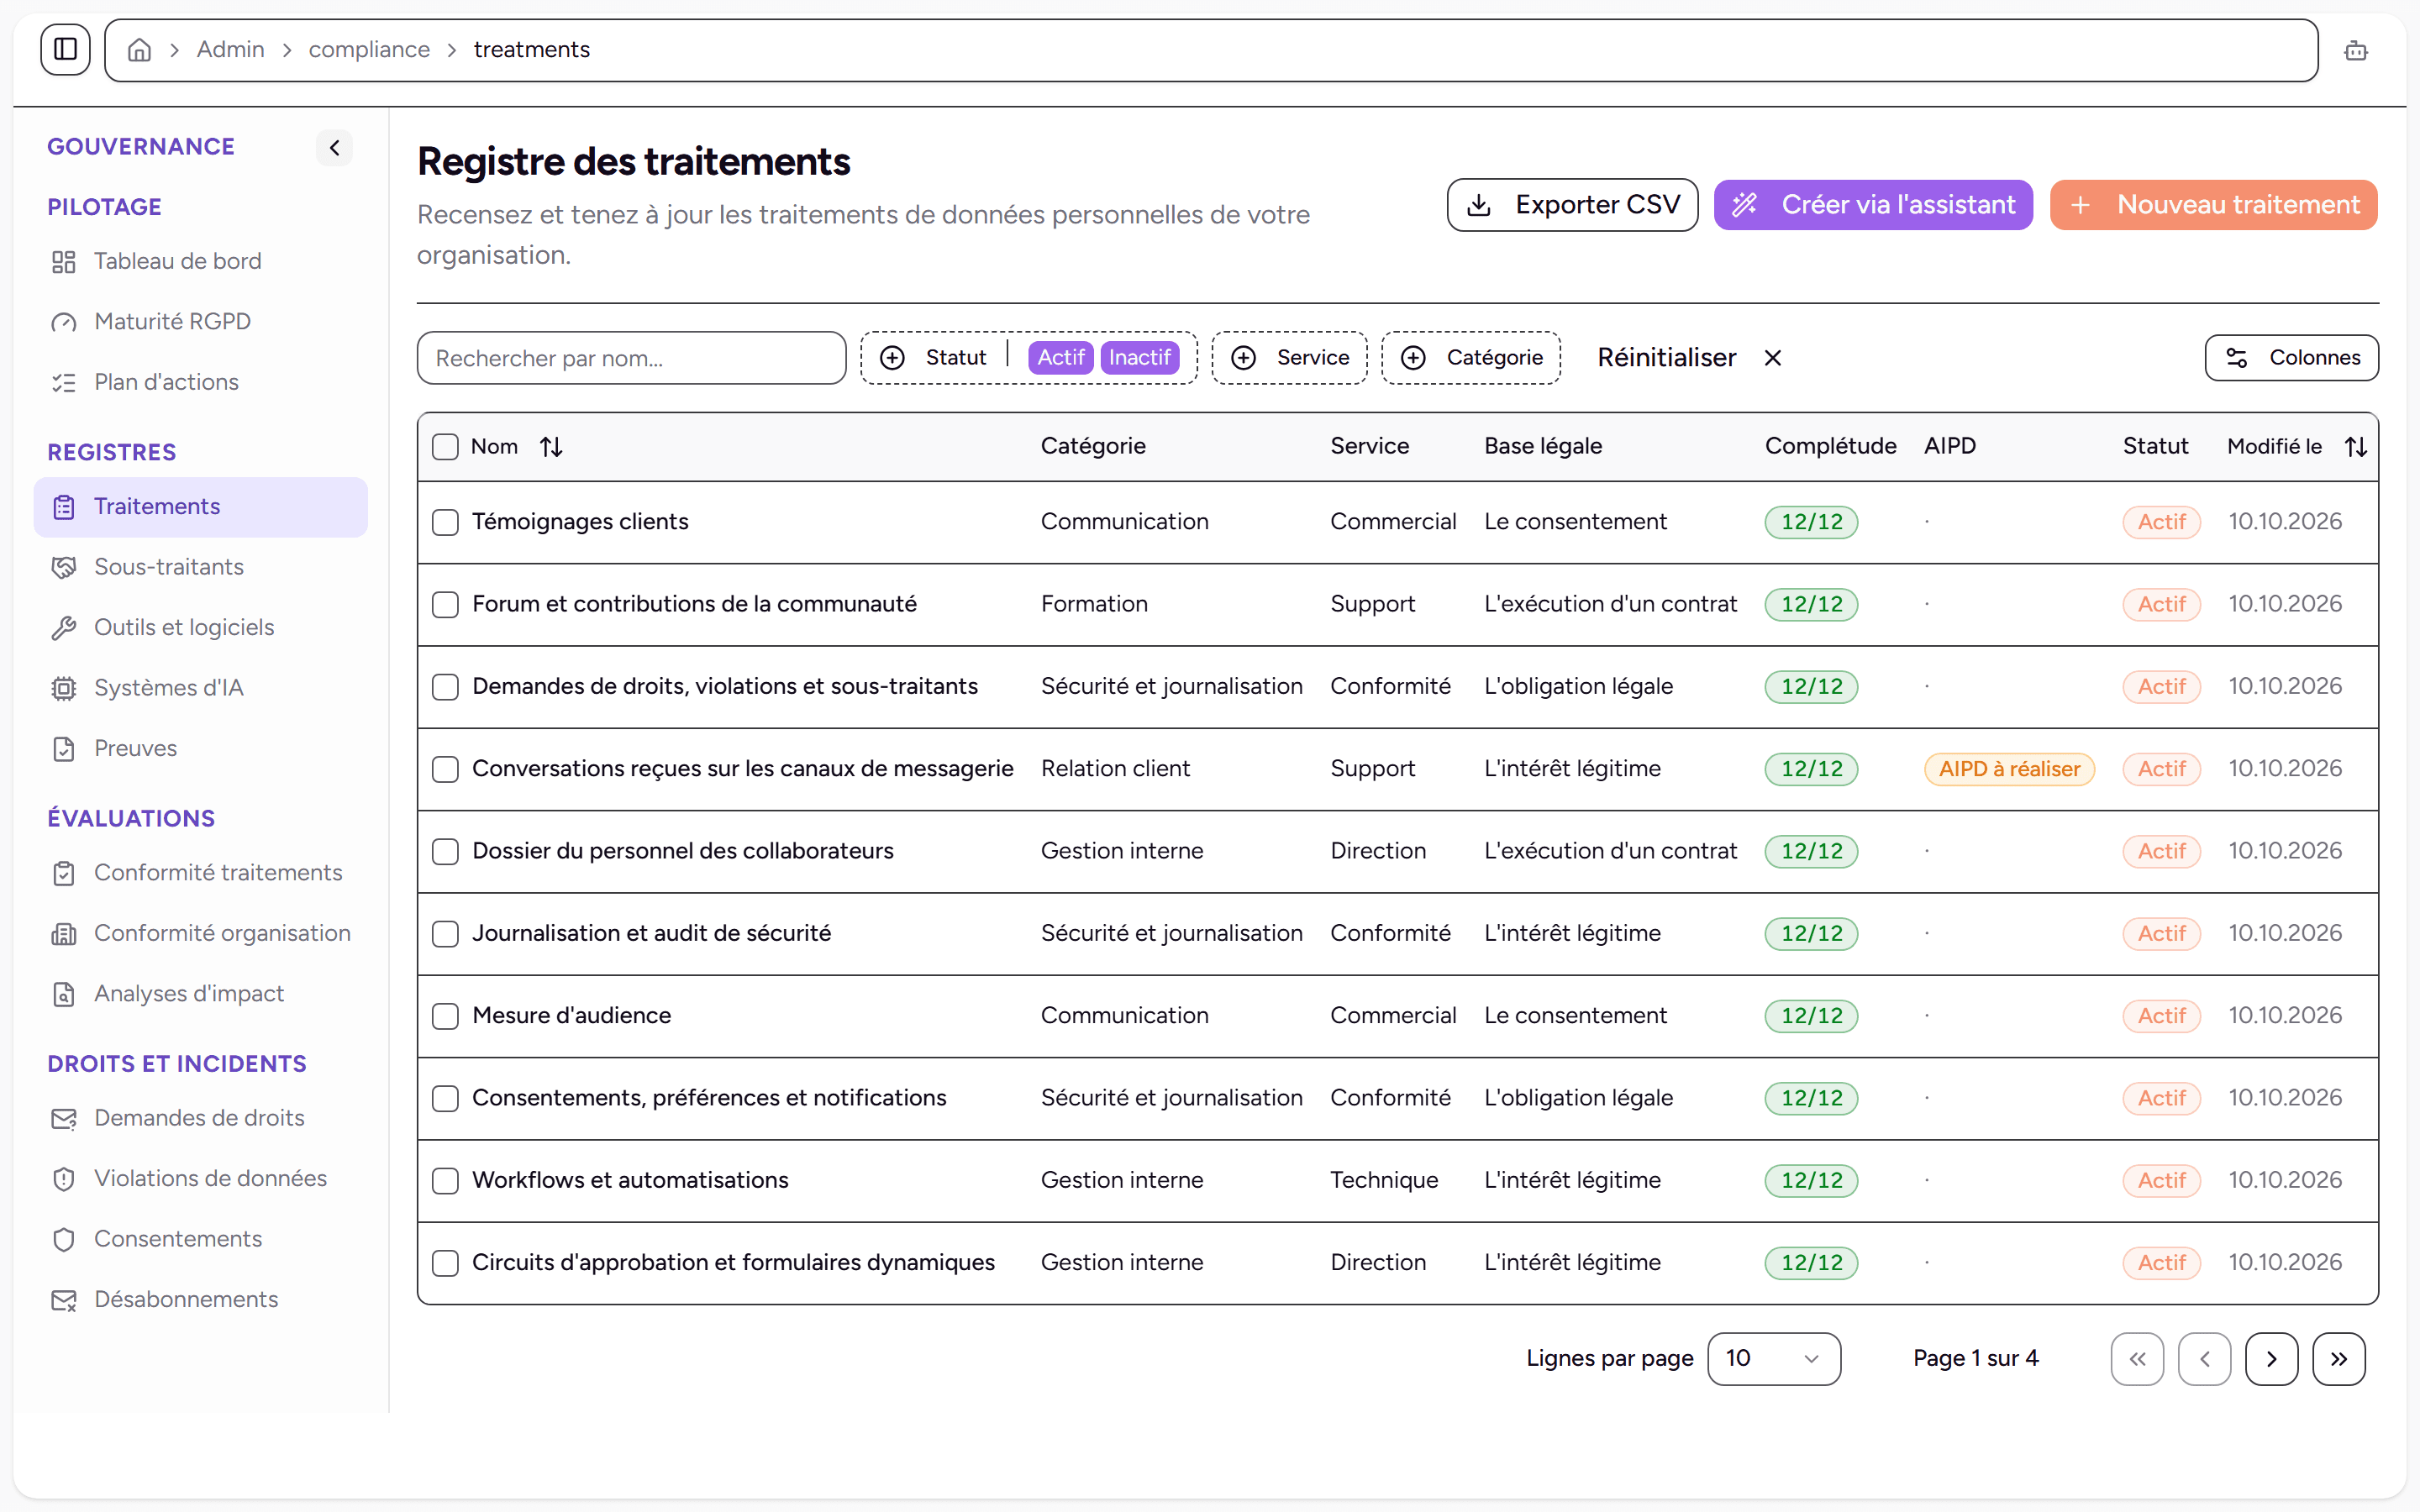The image size is (2420, 1512).
Task: Click Conformité traitements clipboard icon
Action: pyautogui.click(x=64, y=873)
